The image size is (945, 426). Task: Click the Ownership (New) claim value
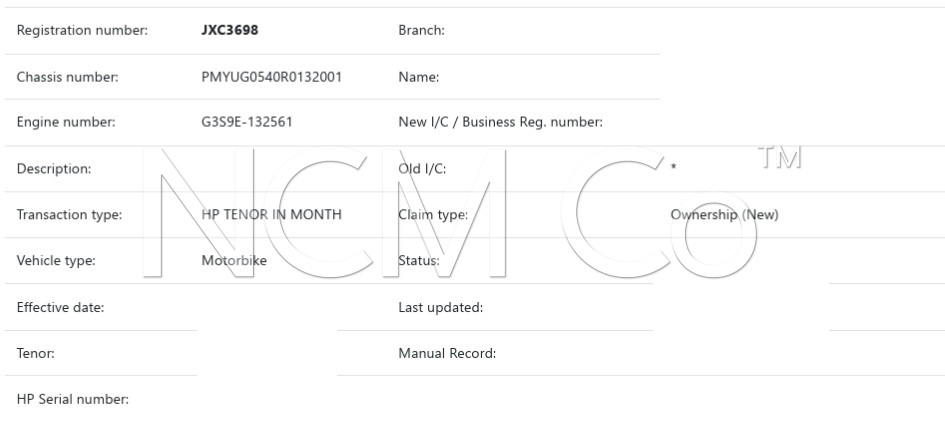coord(724,215)
